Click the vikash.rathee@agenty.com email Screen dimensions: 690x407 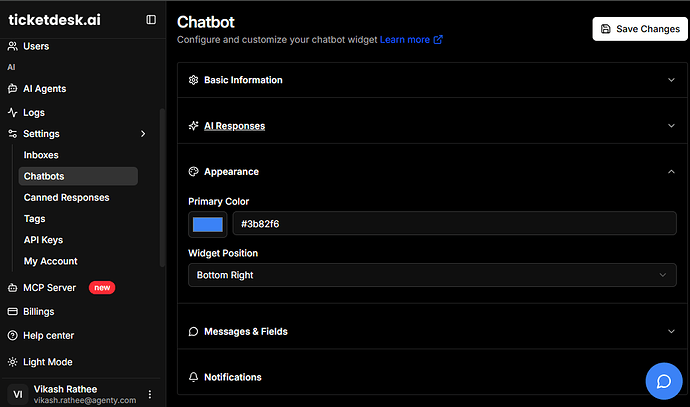pos(85,400)
